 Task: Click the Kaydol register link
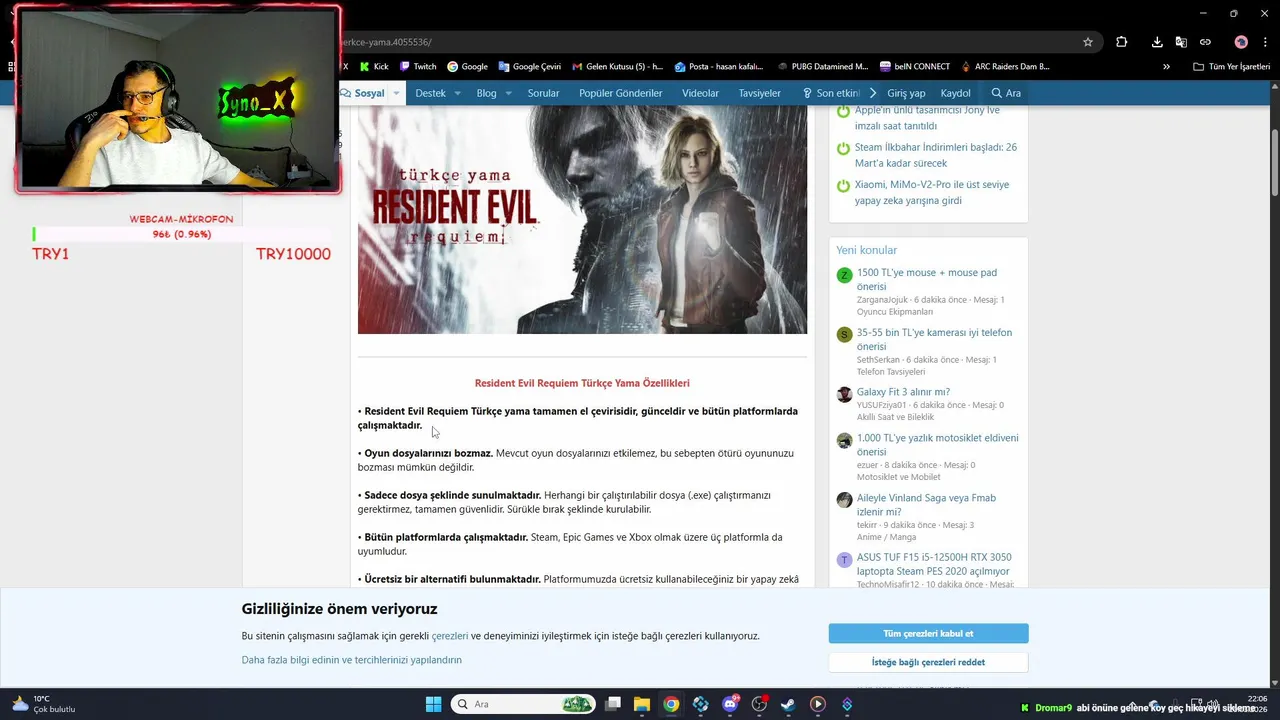tap(956, 93)
